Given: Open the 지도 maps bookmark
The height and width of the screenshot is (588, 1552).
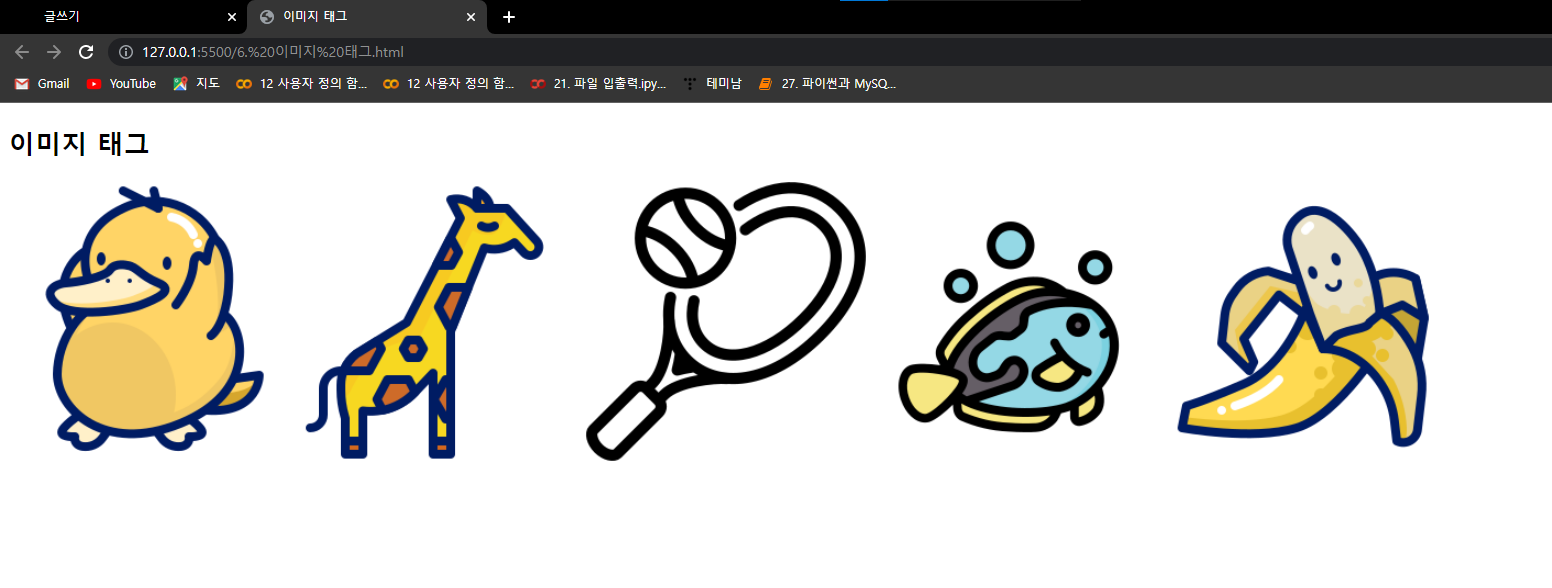Looking at the screenshot, I should pos(196,84).
